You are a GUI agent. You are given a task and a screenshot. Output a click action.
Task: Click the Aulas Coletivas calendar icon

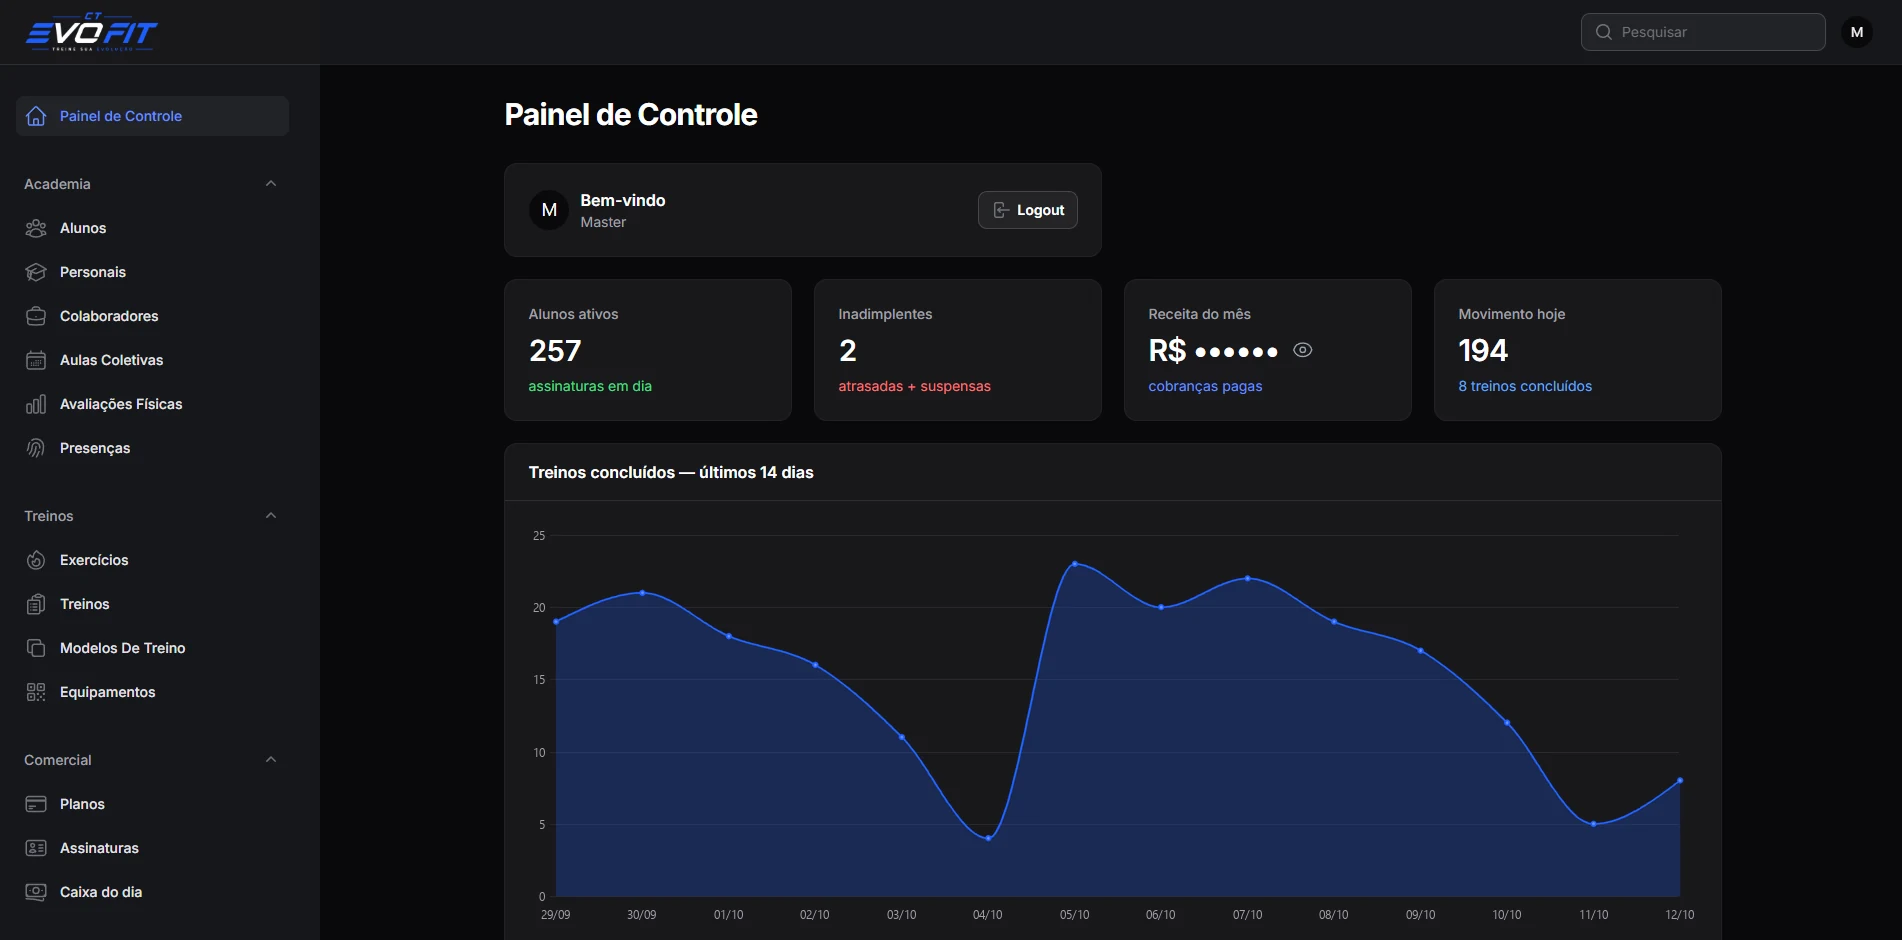36,360
